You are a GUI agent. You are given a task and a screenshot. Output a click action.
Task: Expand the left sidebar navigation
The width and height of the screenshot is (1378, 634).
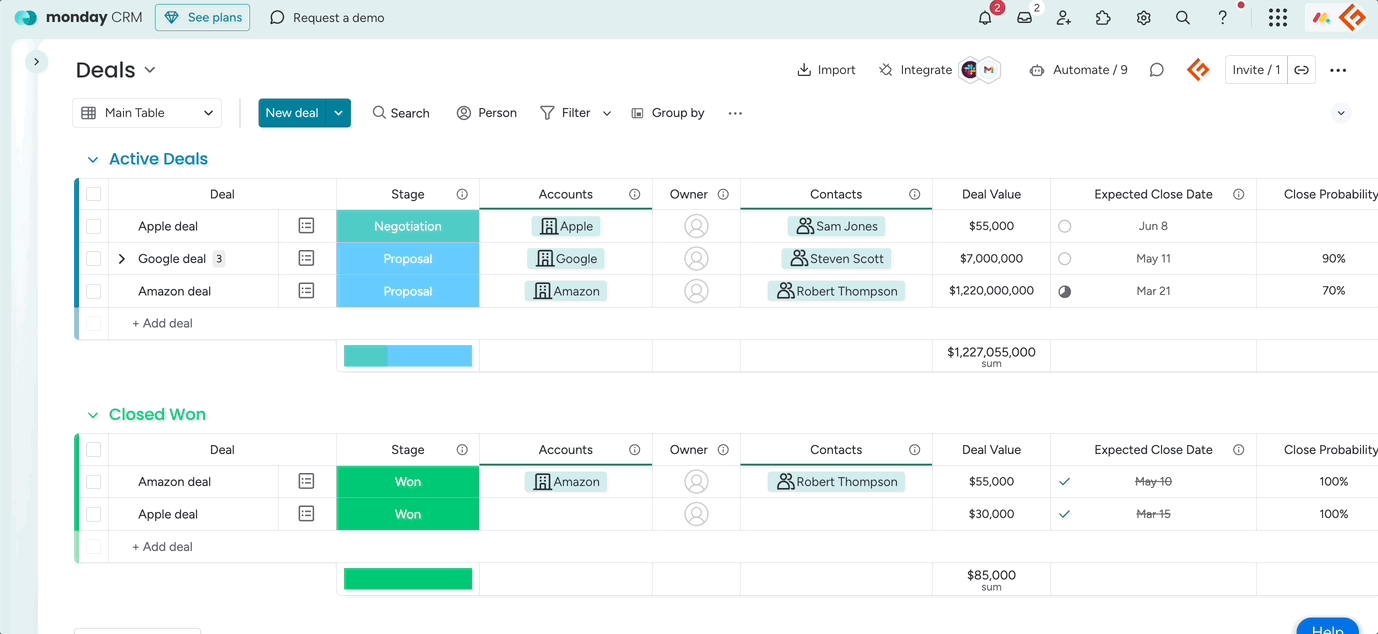(x=36, y=61)
